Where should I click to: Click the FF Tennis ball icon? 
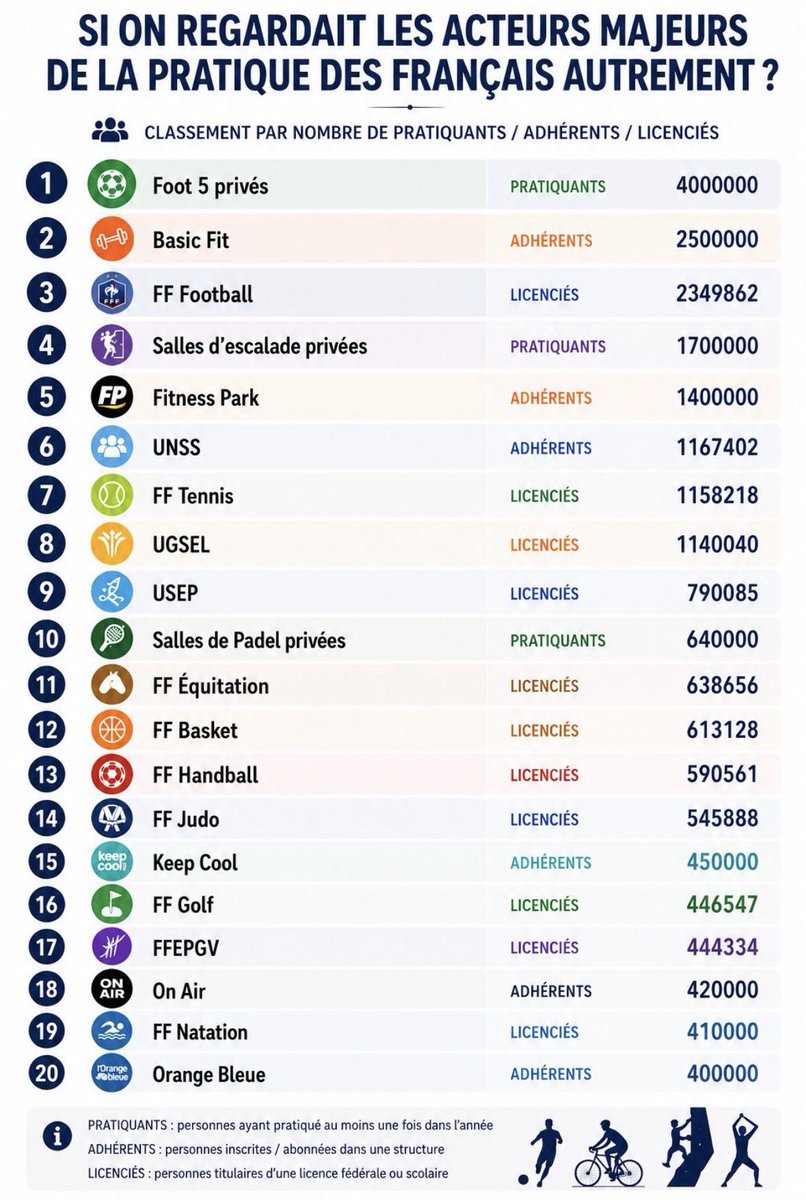[110, 495]
